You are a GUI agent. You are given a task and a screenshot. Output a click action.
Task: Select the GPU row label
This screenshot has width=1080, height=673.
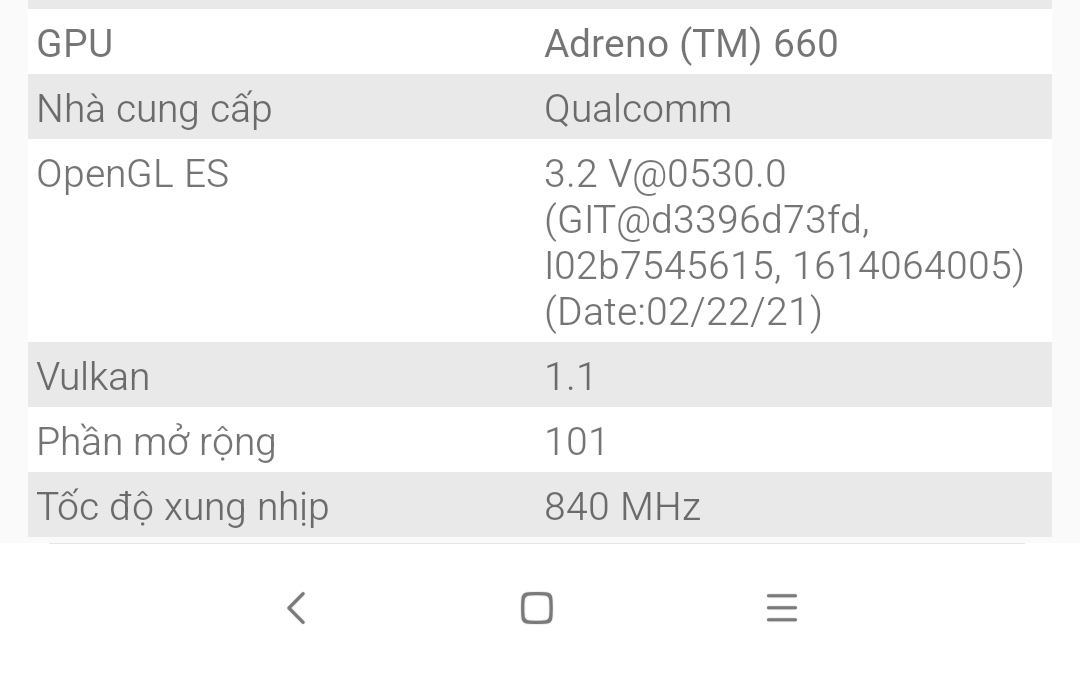(x=74, y=43)
